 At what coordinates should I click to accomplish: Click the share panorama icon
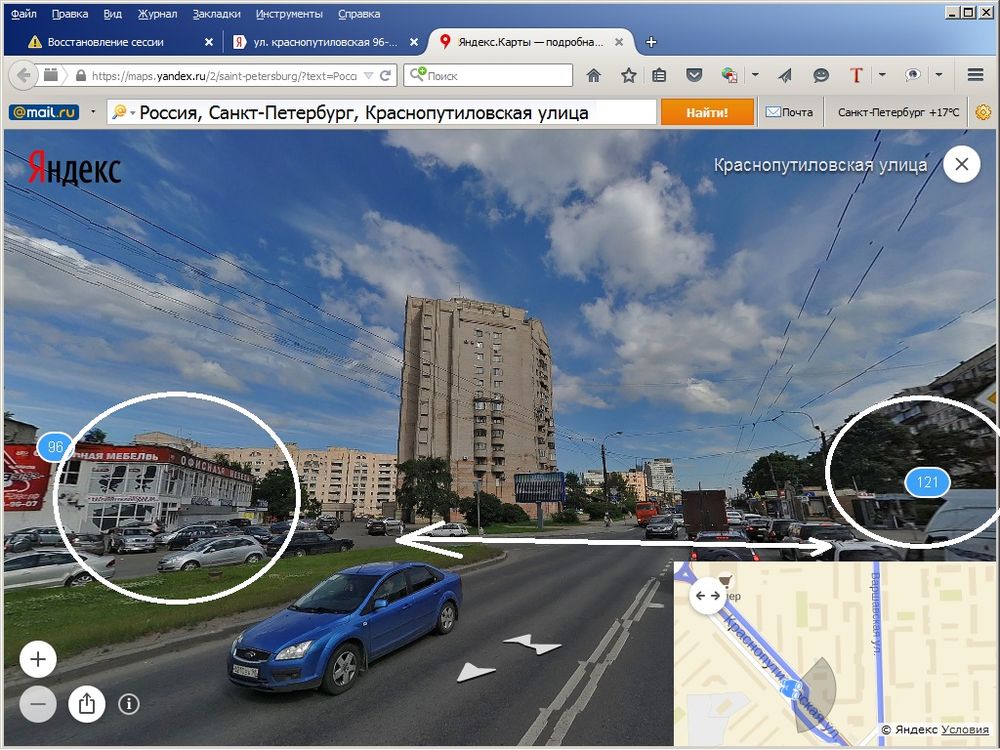(x=86, y=704)
